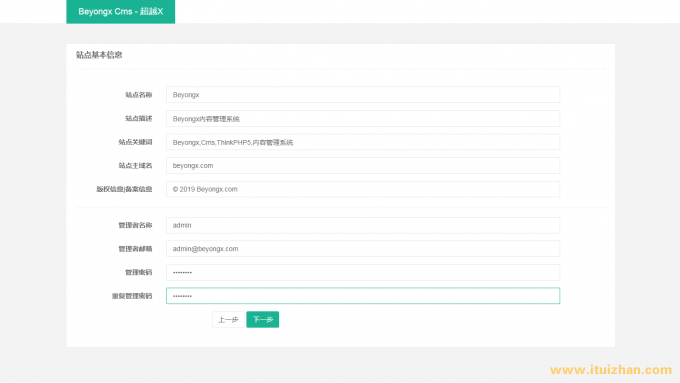Click the 下一步 next-step button

pyautogui.click(x=262, y=320)
